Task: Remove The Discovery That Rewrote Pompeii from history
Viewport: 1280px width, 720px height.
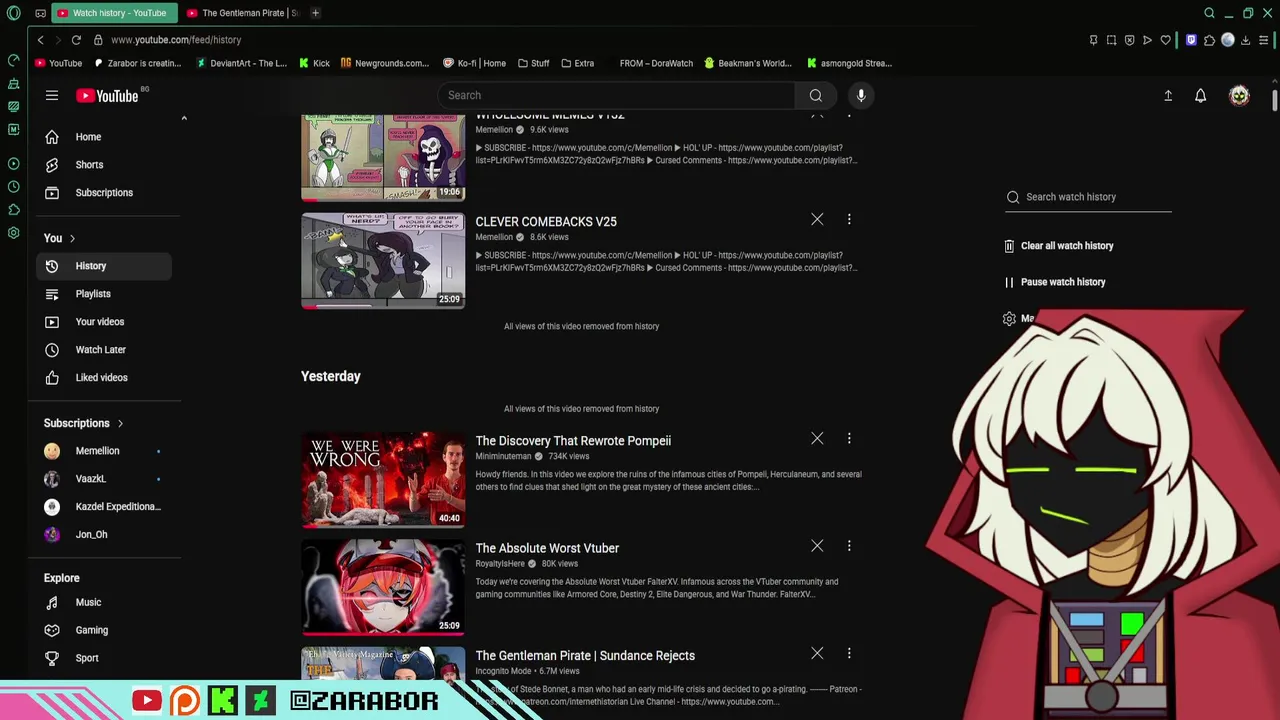Action: [x=817, y=438]
